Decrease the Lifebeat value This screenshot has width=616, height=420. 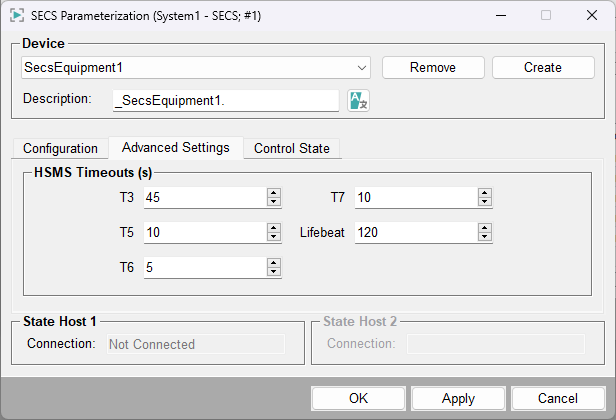point(484,237)
